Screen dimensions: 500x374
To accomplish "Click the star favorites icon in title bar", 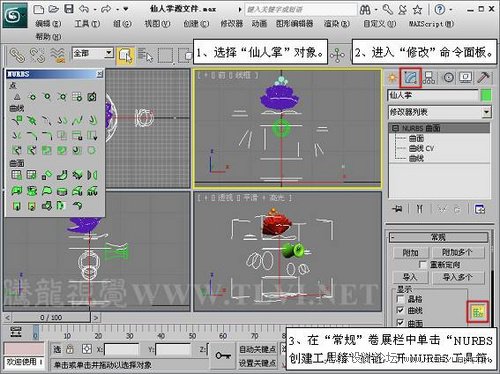I will (417, 10).
